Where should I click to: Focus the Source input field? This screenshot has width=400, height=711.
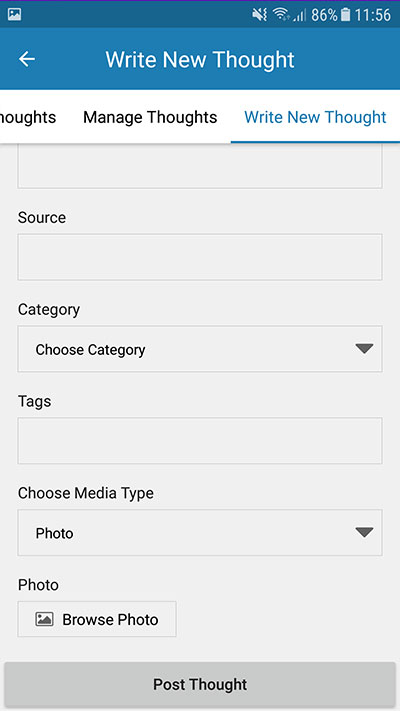click(200, 257)
